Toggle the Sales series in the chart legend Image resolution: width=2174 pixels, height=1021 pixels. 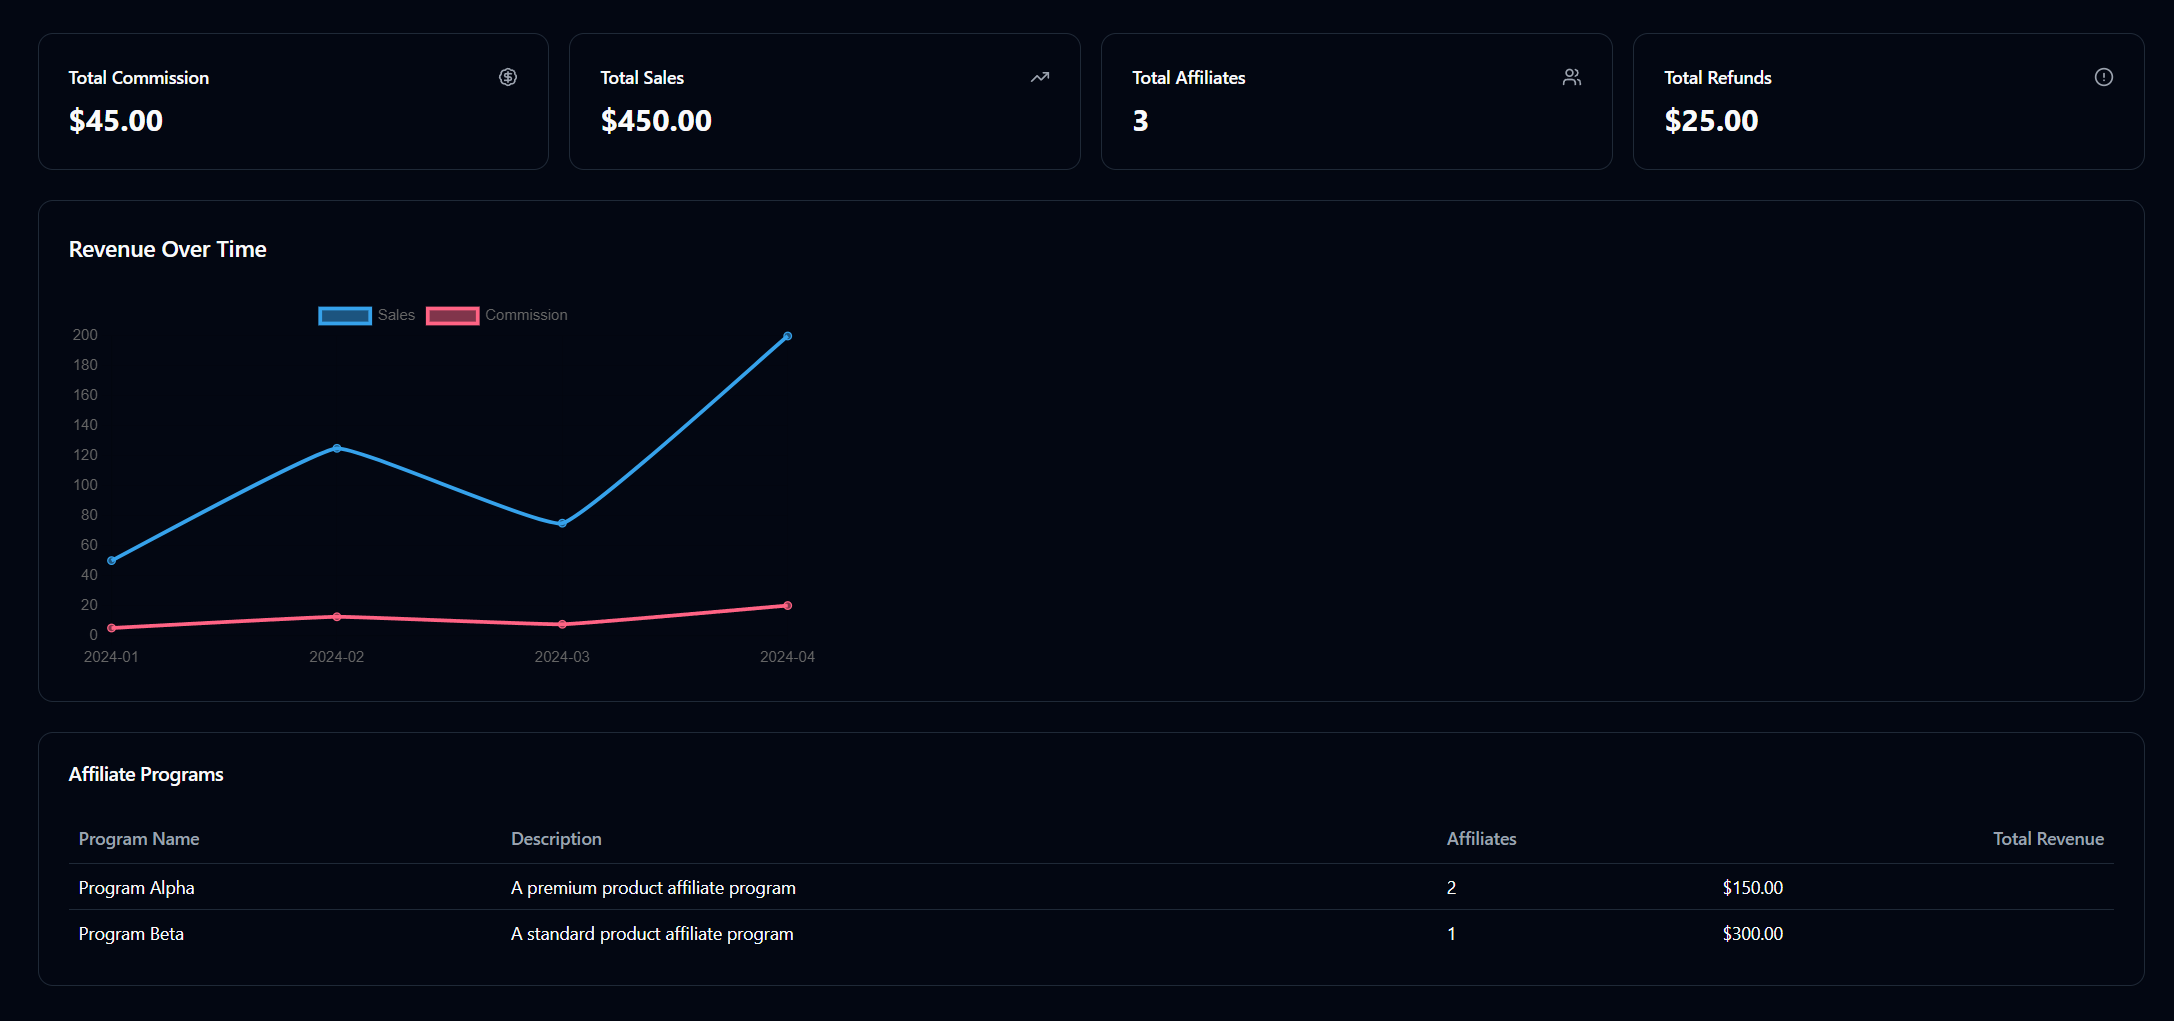[370, 315]
